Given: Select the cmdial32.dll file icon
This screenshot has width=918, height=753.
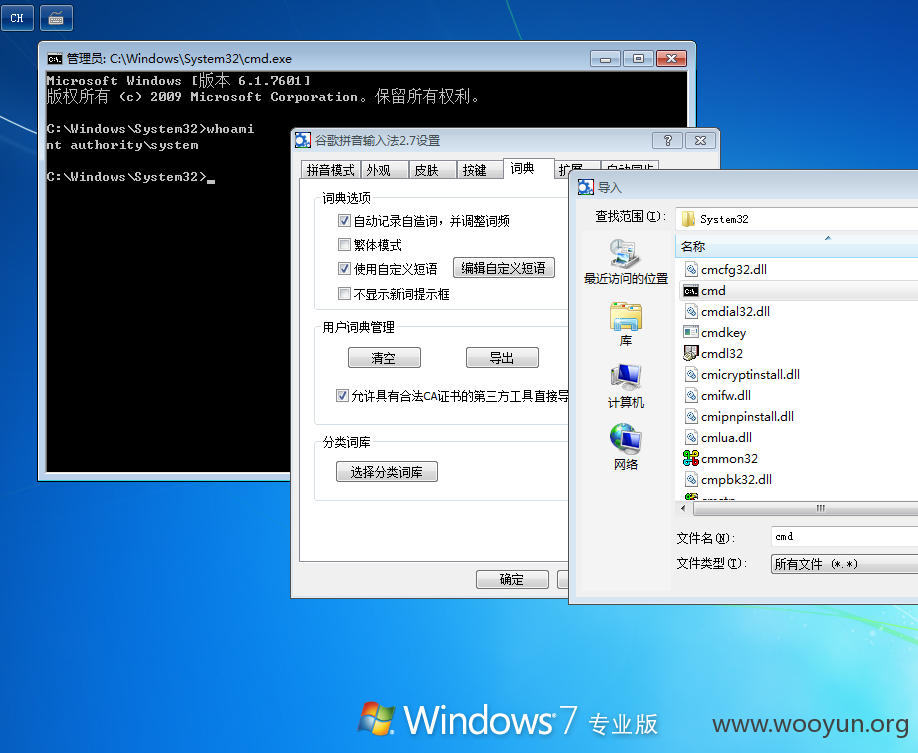Looking at the screenshot, I should pyautogui.click(x=691, y=312).
